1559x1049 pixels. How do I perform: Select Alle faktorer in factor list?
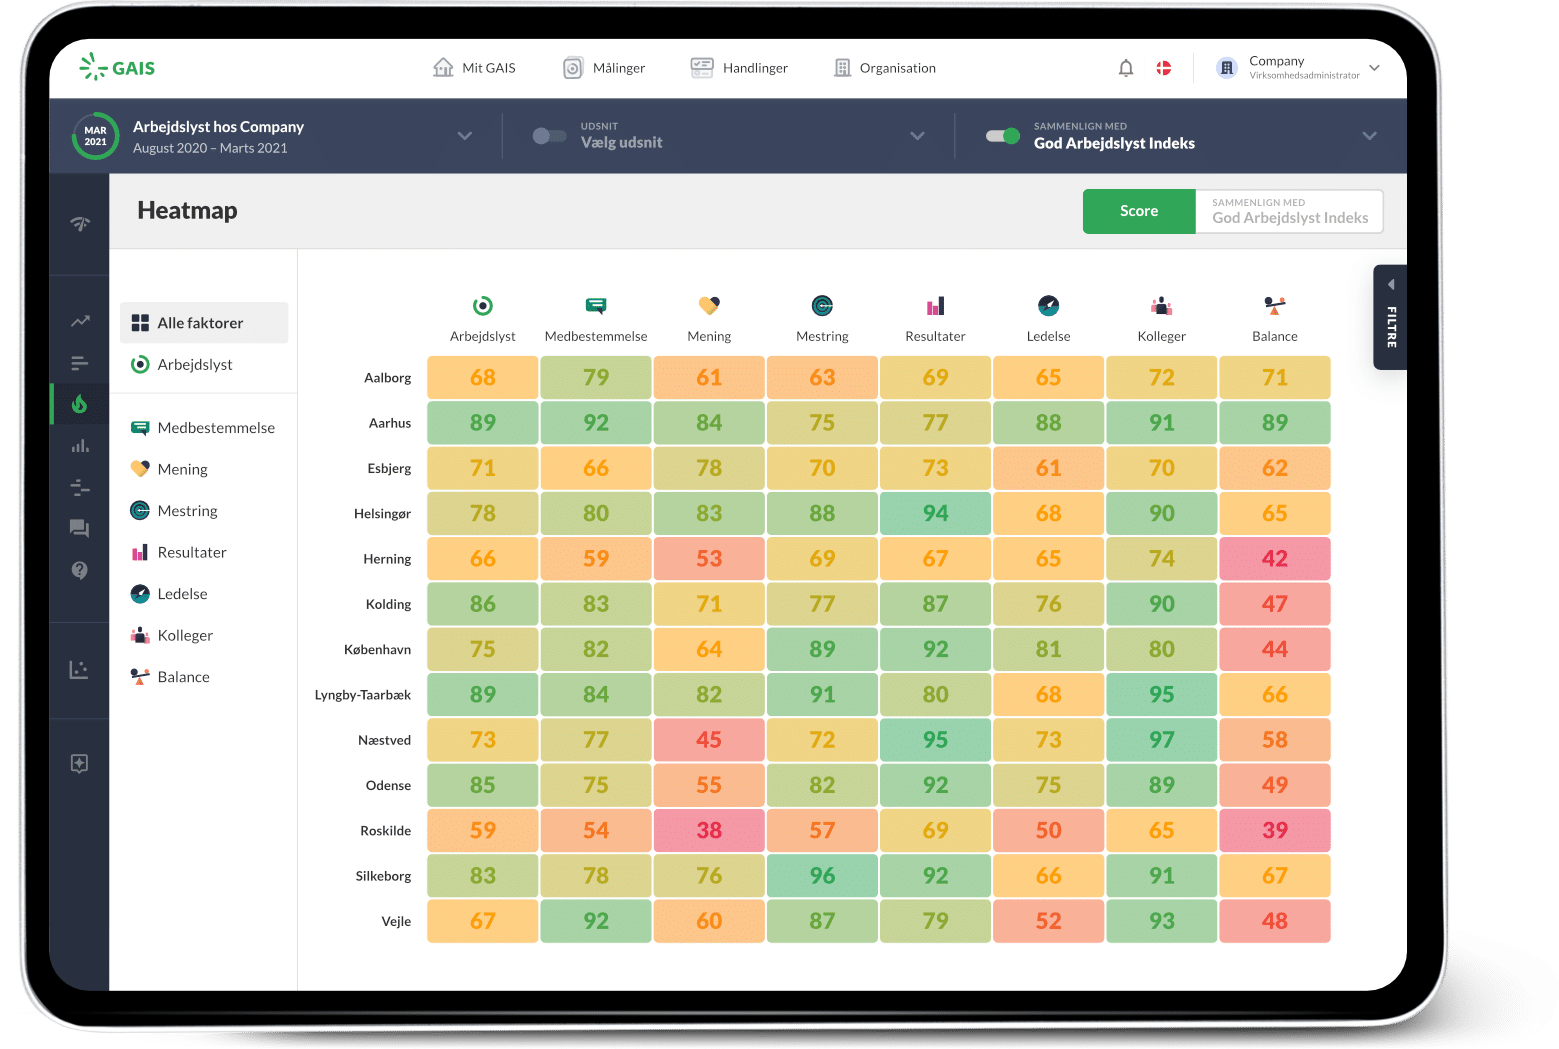click(204, 323)
